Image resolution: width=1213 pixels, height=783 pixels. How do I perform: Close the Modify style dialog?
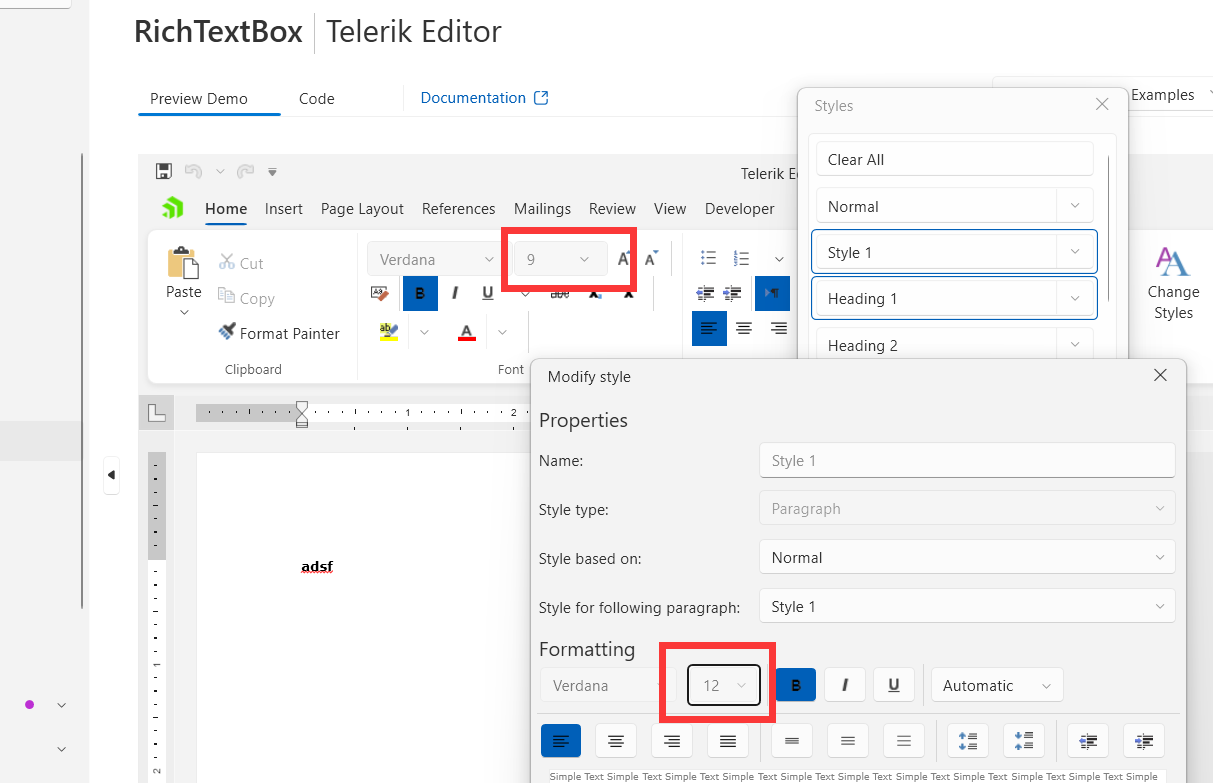click(x=1160, y=375)
